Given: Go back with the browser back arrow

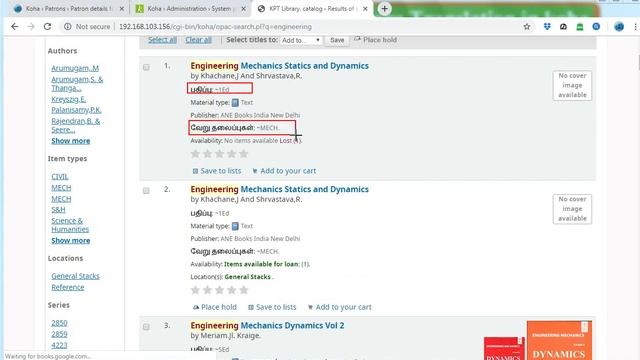Looking at the screenshot, I should click(15, 27).
